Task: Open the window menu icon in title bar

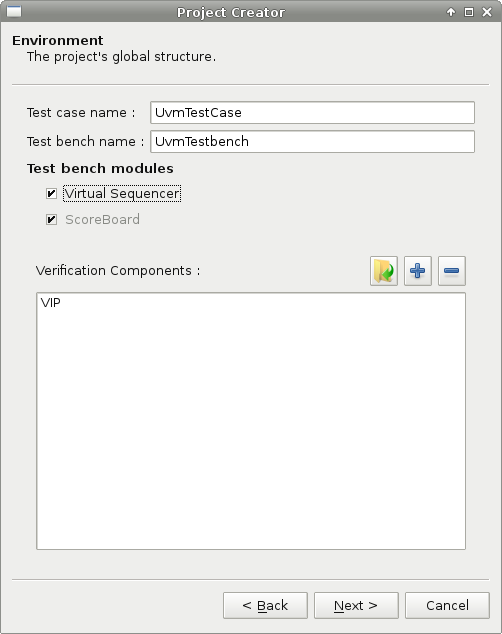Action: [14, 12]
